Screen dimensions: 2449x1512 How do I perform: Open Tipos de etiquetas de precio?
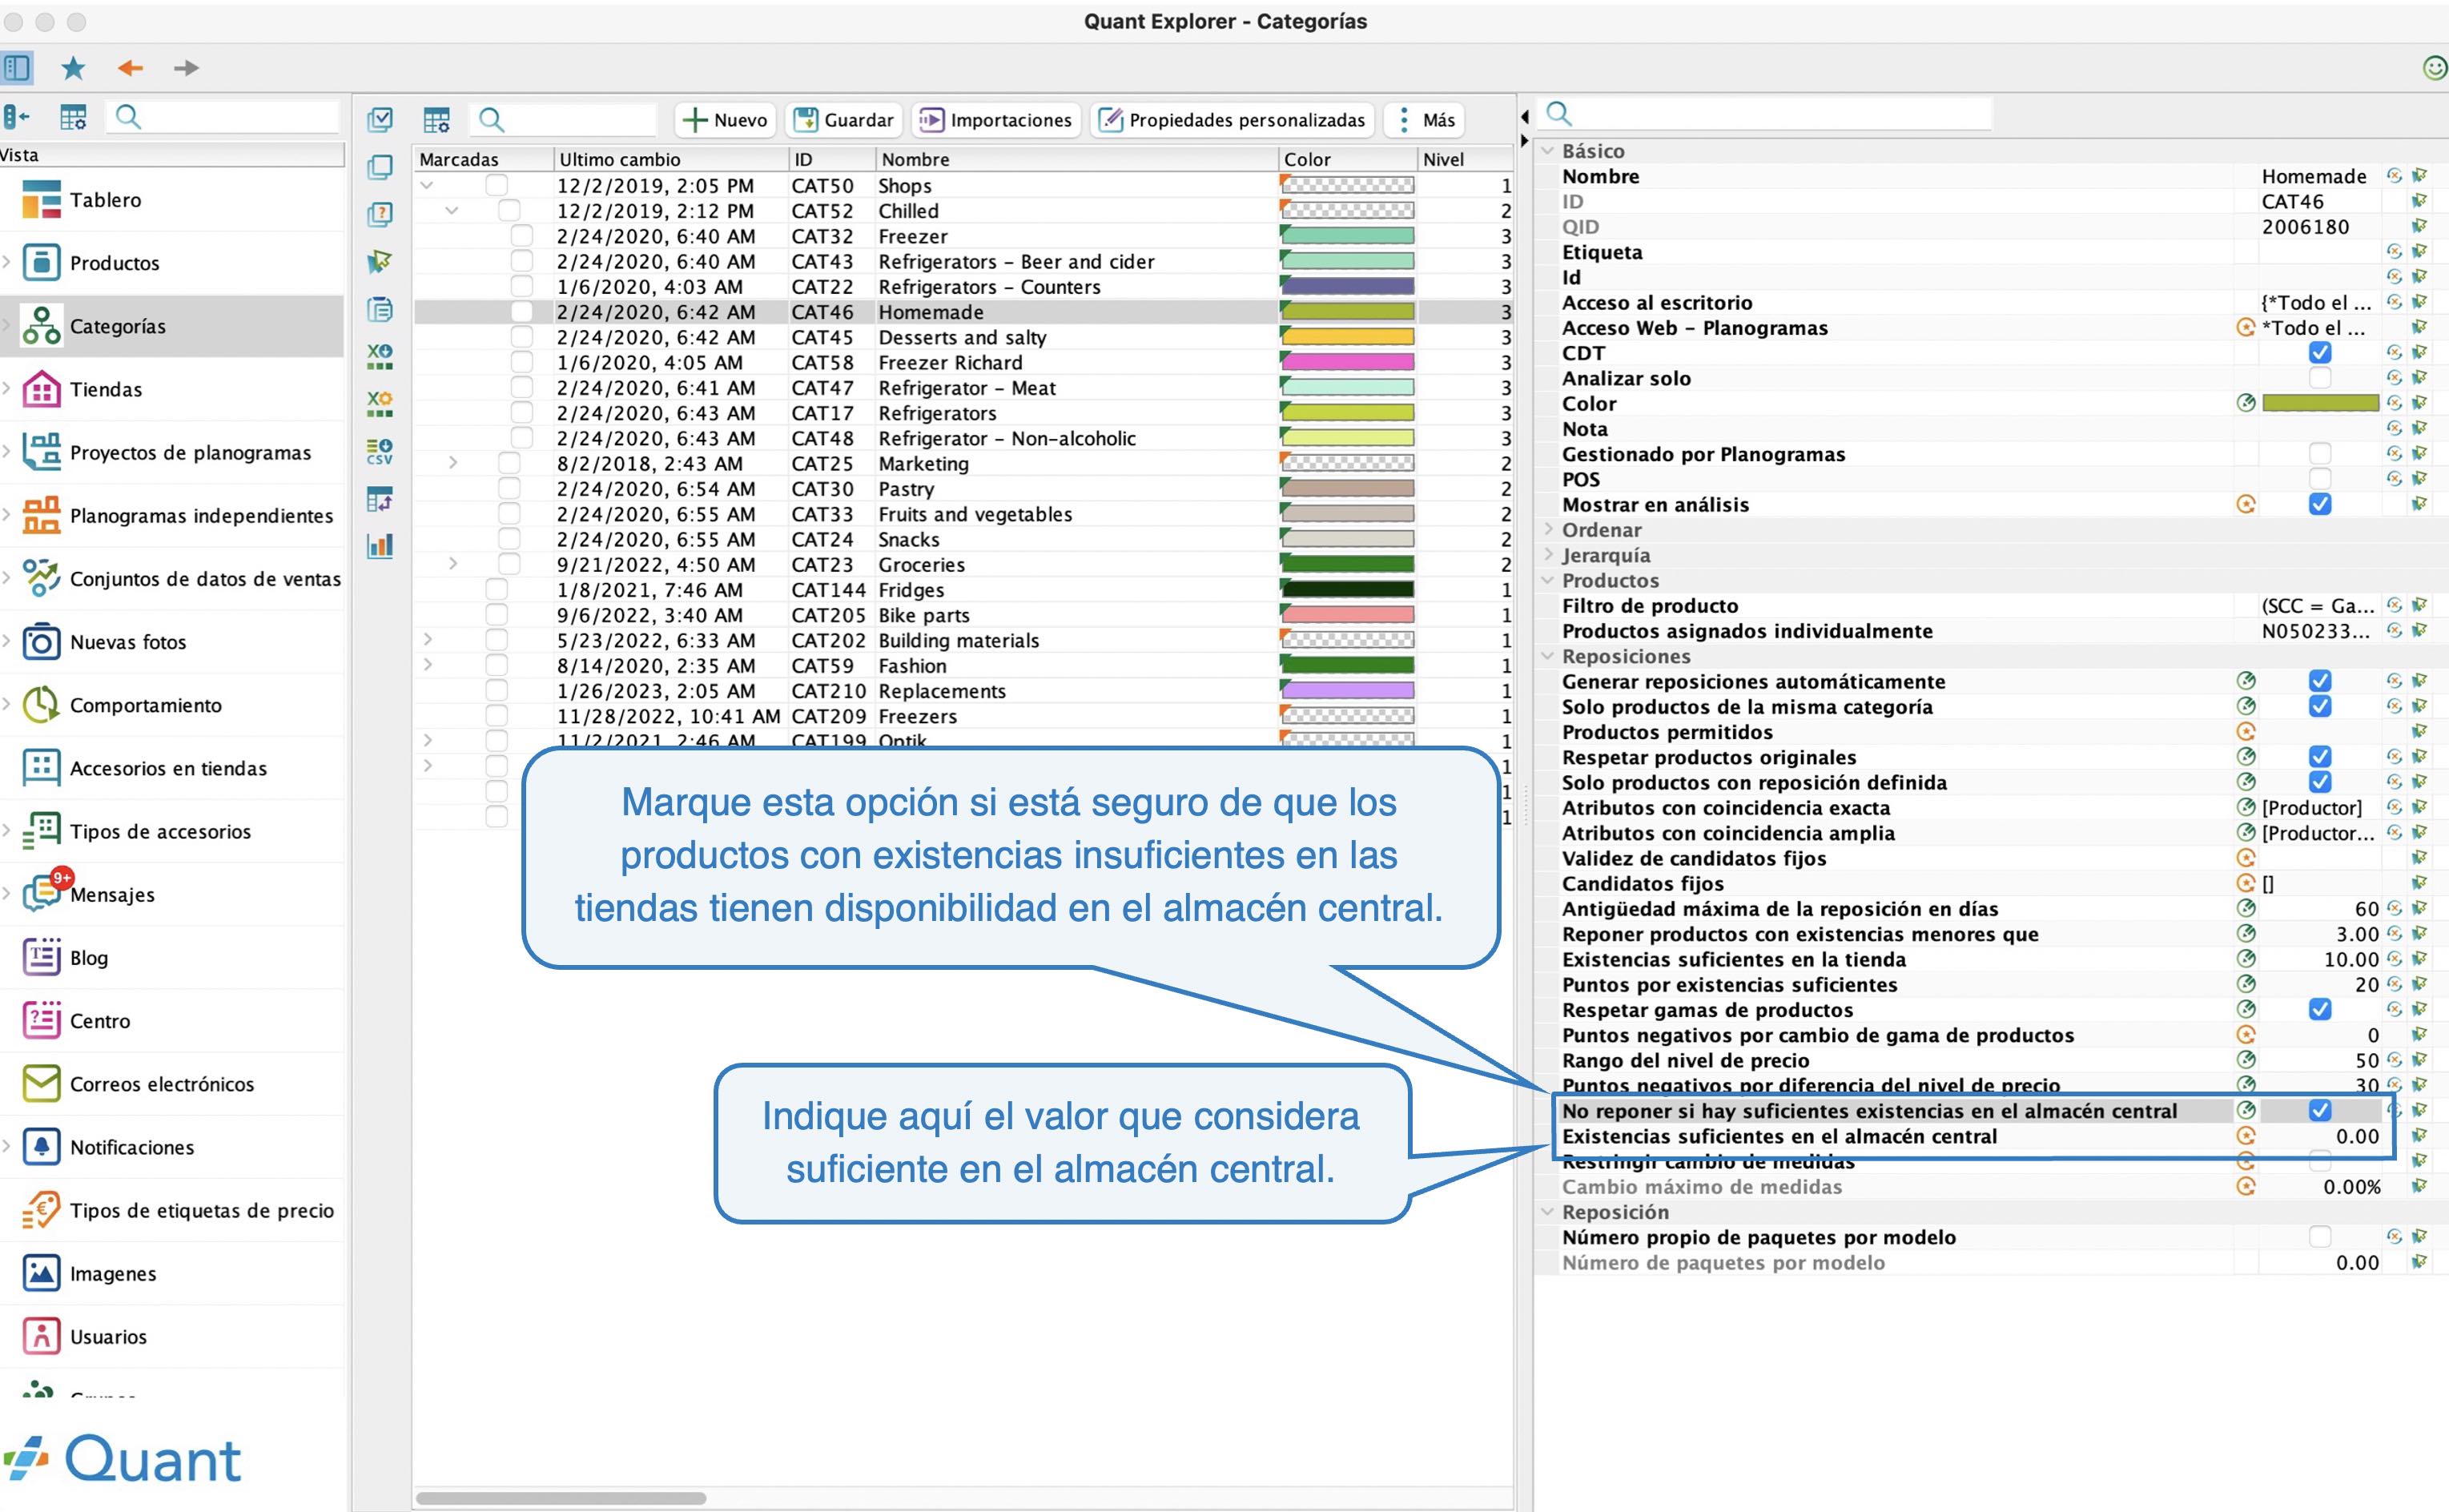(172, 1210)
